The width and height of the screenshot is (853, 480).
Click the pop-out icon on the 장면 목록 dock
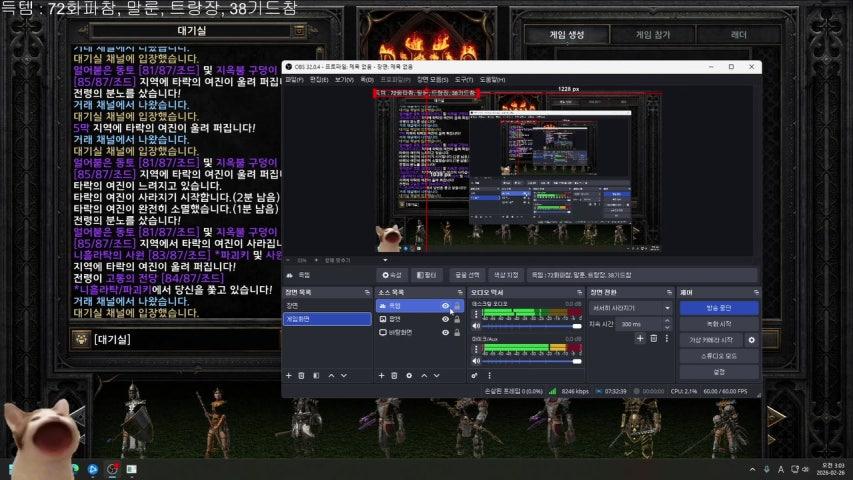coord(367,293)
